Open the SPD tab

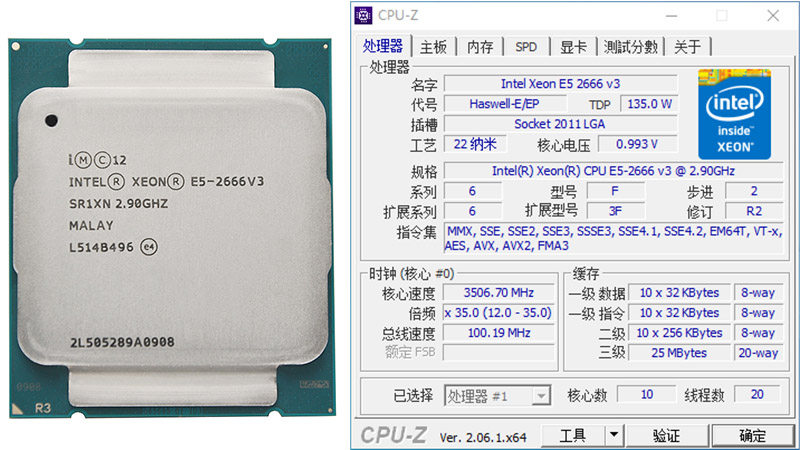pyautogui.click(x=526, y=47)
